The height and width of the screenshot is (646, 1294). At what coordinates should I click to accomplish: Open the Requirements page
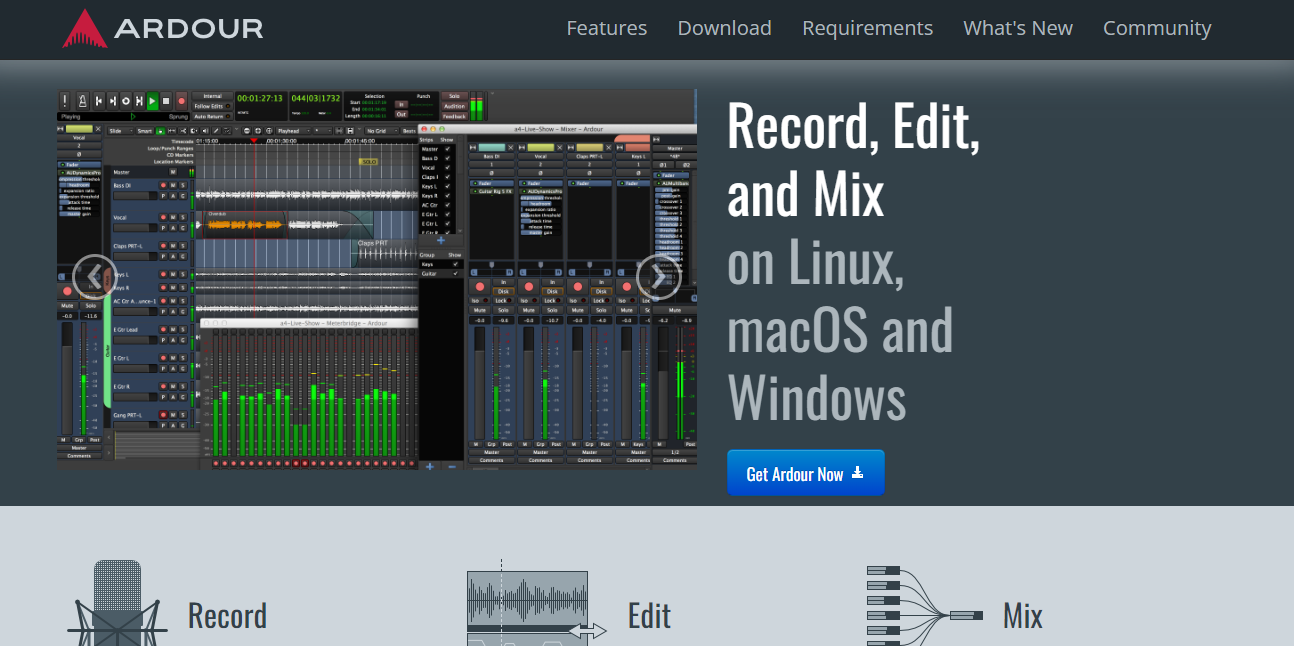coord(867,28)
